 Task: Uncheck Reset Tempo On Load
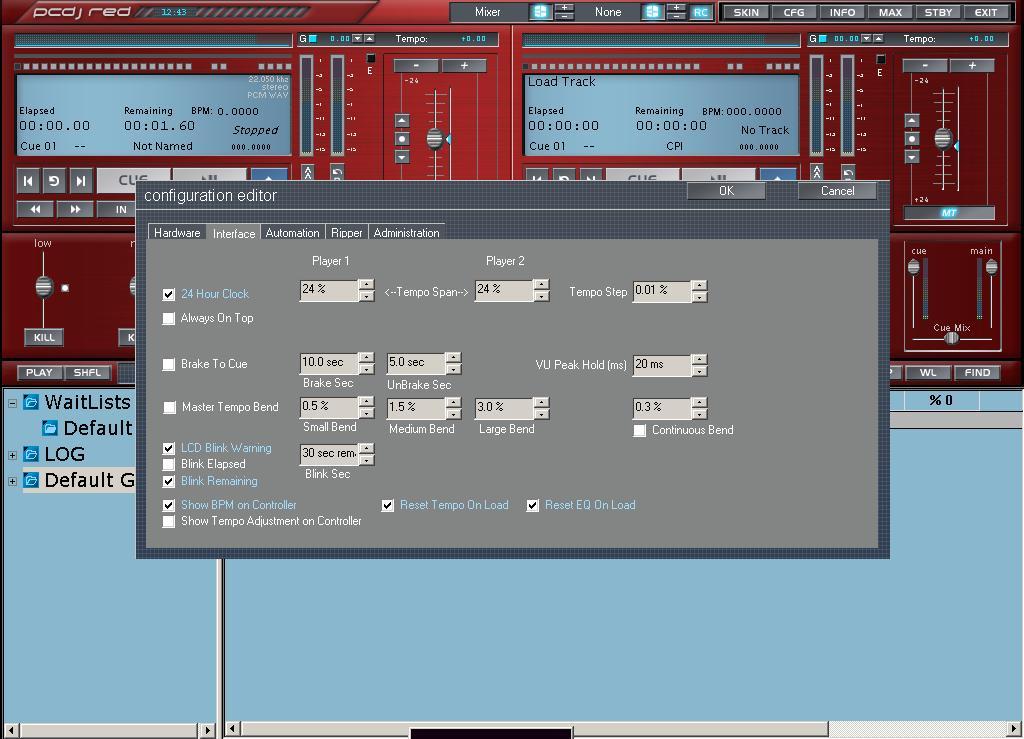pos(388,505)
